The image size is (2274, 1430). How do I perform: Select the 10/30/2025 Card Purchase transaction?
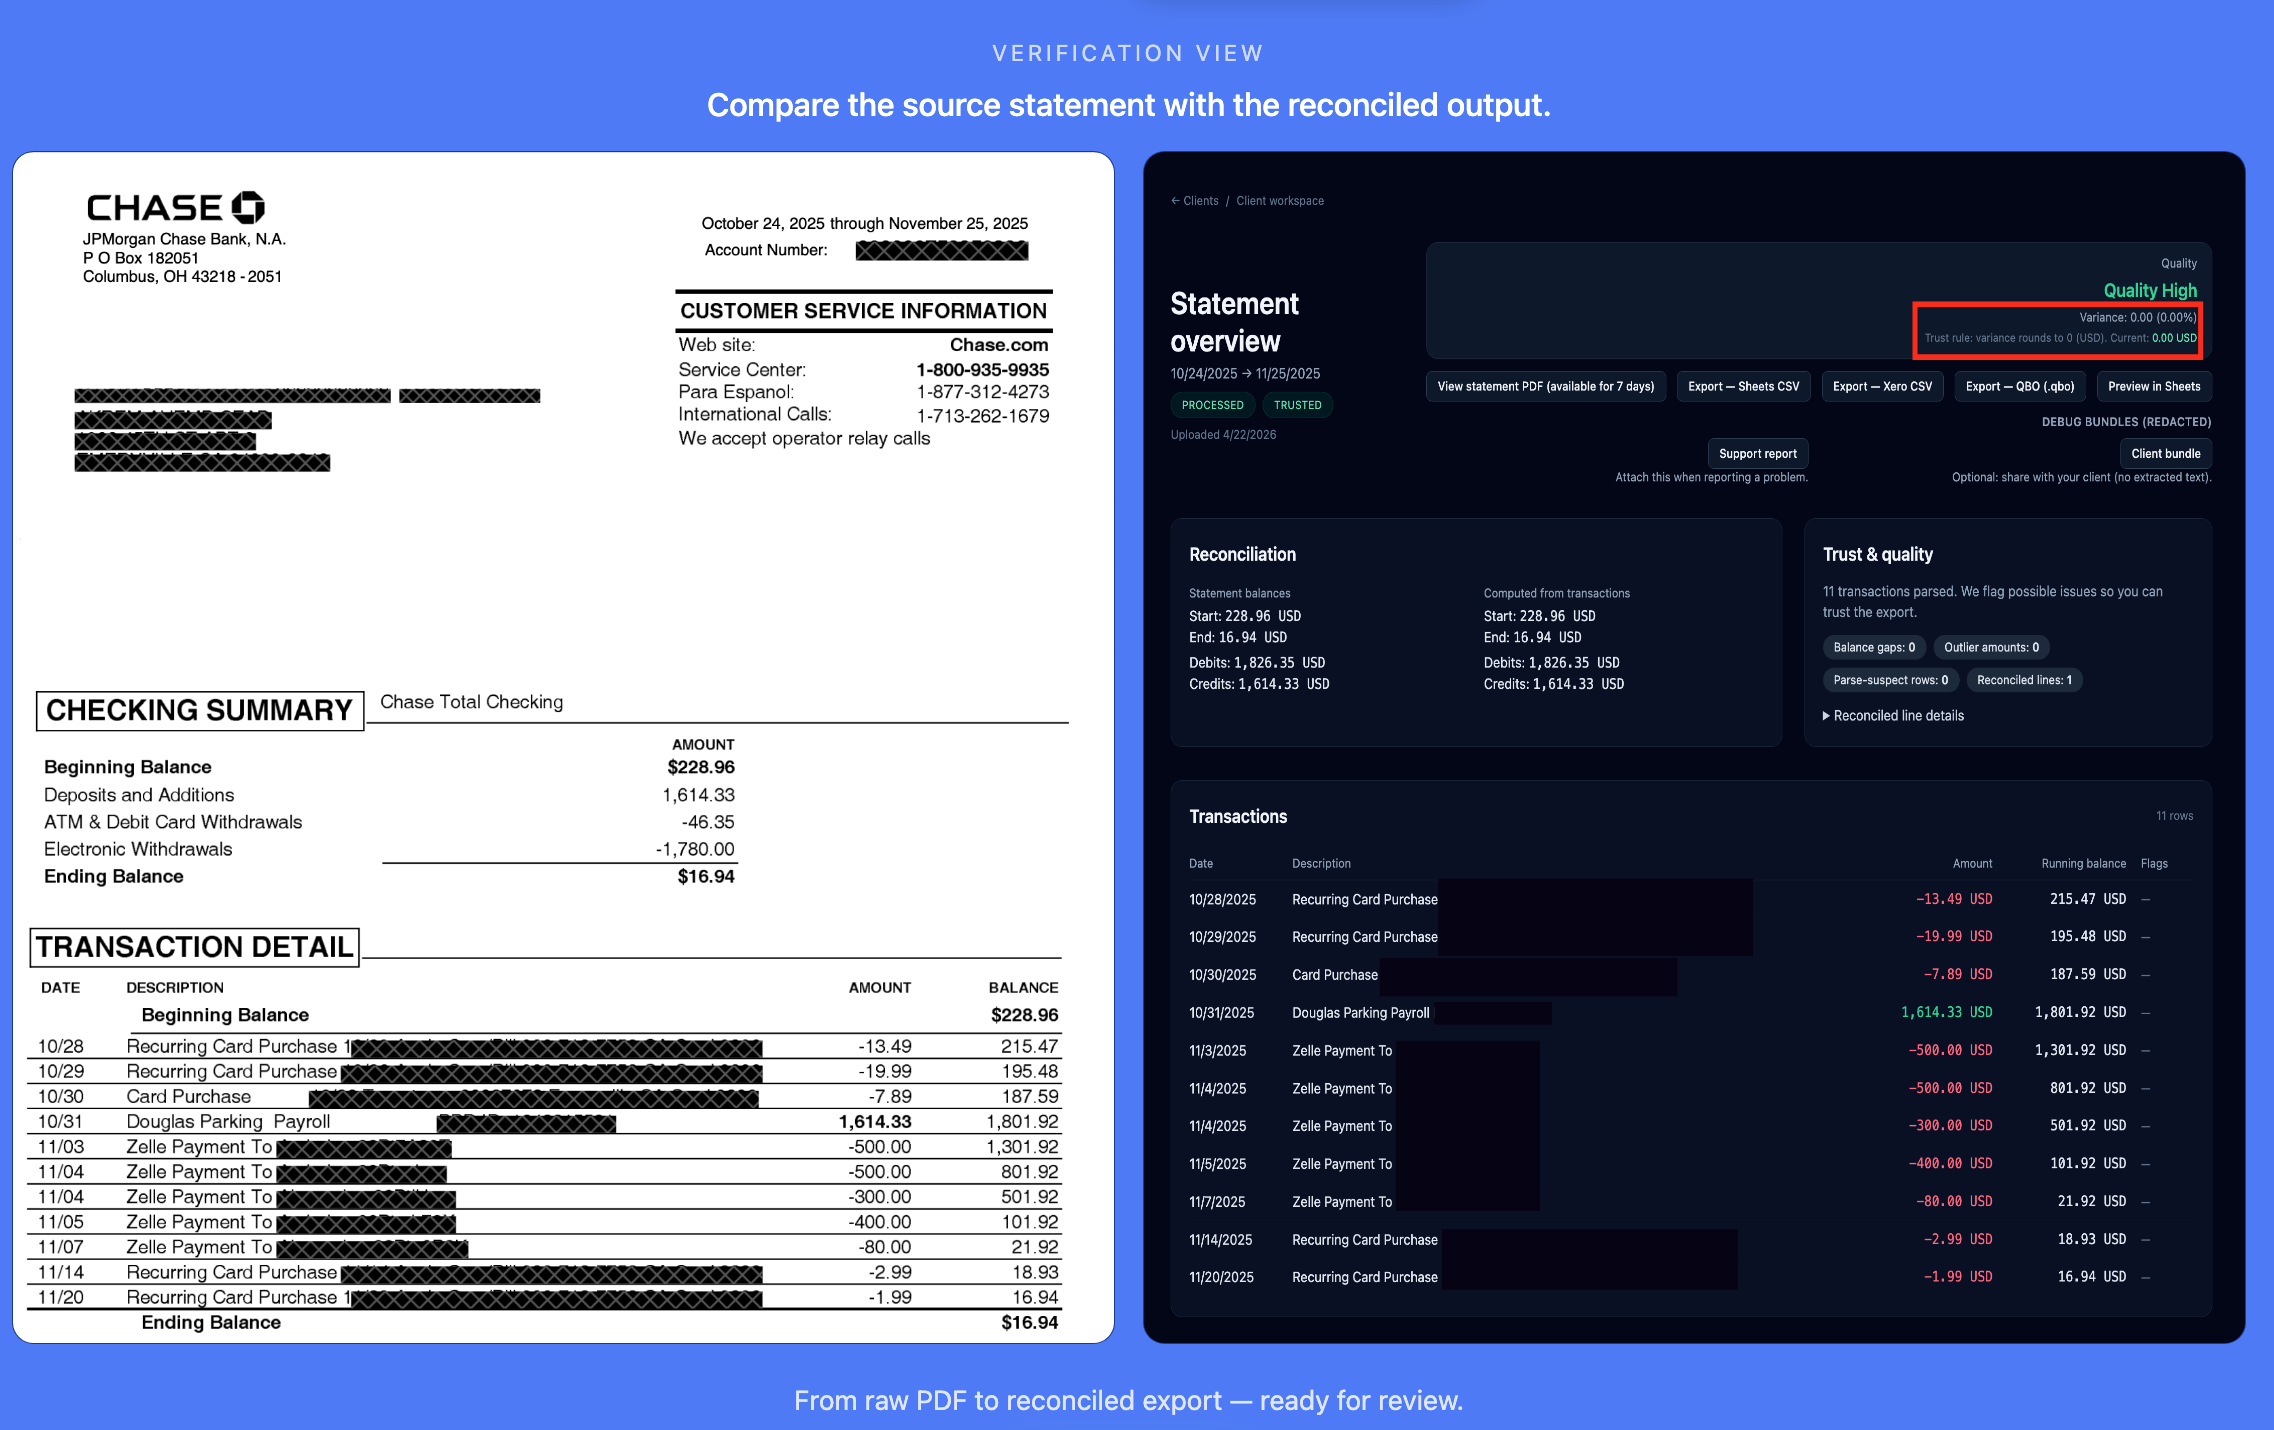point(1690,974)
